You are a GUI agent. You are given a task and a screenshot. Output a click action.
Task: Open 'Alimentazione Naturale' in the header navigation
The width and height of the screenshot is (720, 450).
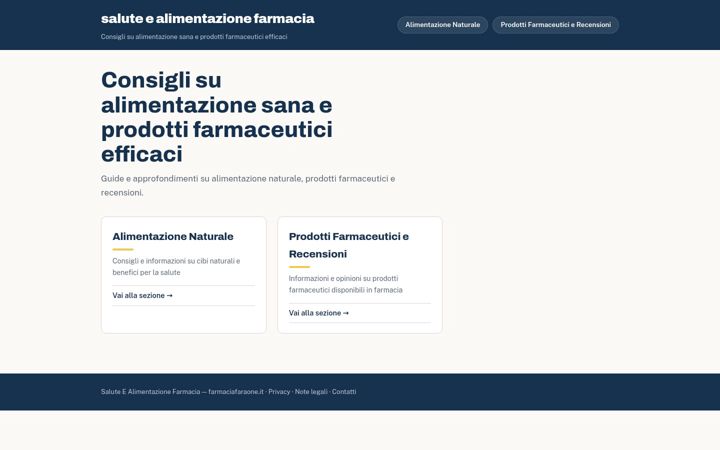pos(442,25)
